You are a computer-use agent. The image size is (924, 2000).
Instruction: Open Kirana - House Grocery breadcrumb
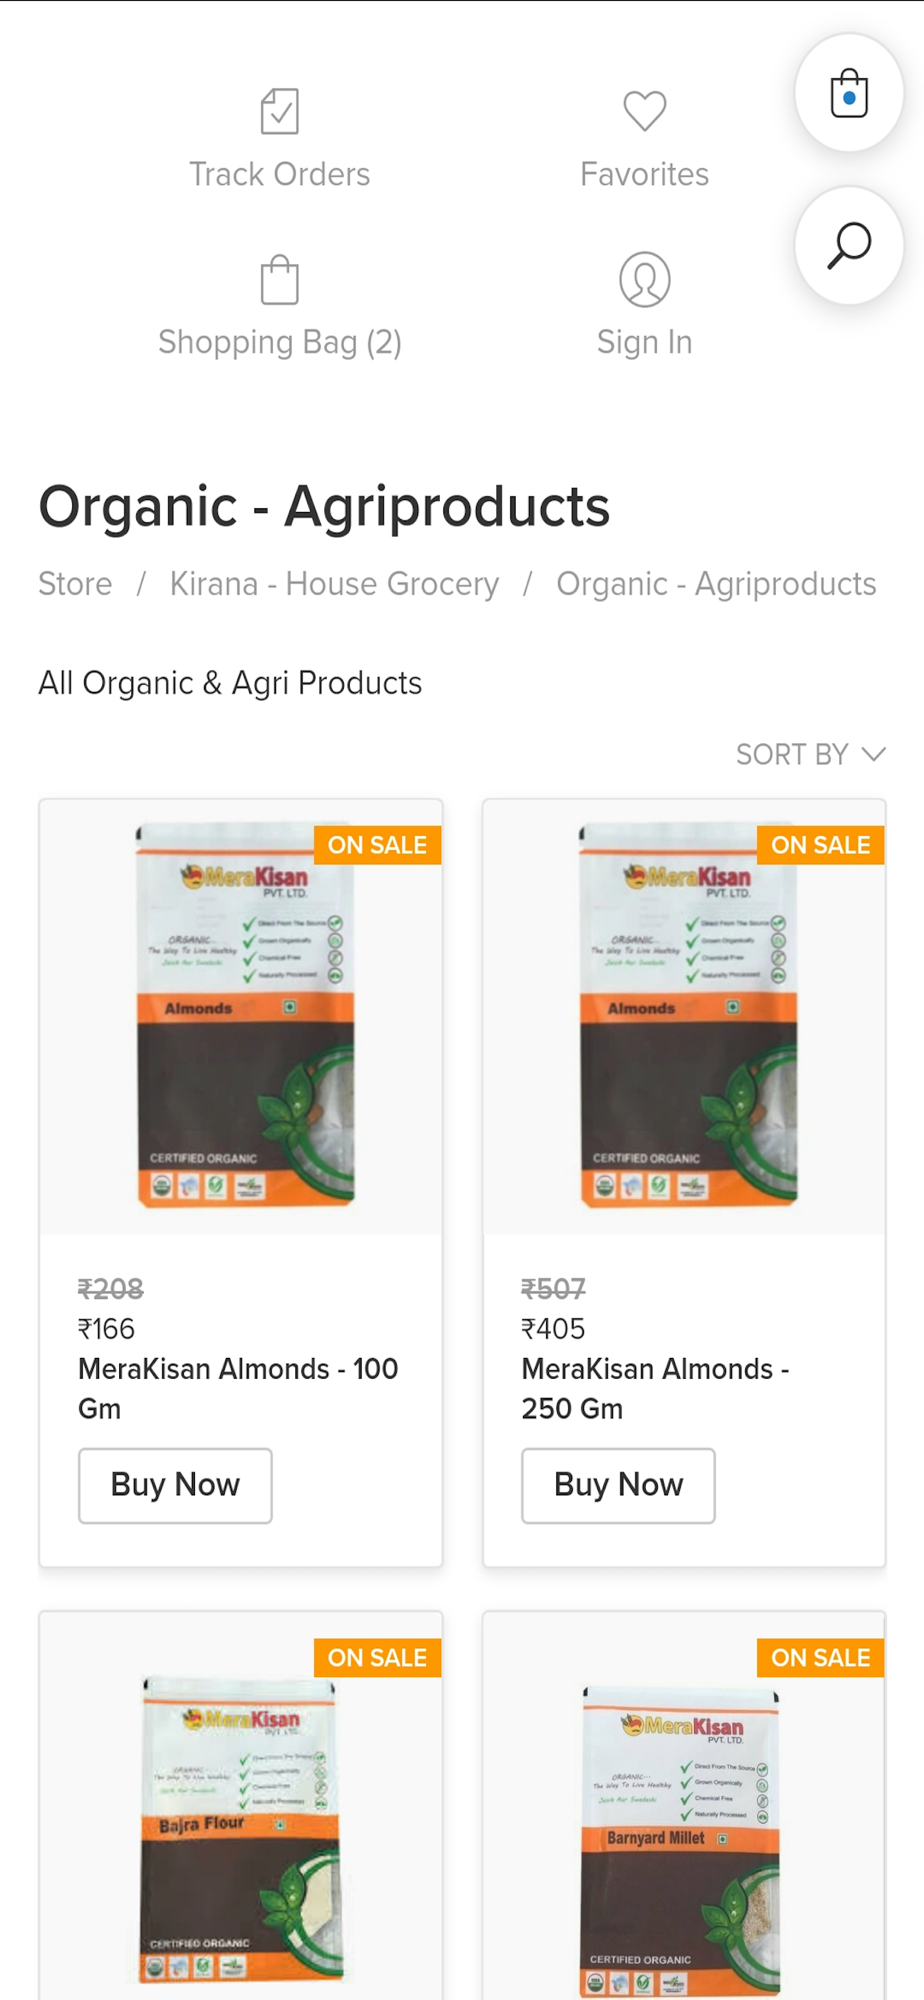(334, 584)
